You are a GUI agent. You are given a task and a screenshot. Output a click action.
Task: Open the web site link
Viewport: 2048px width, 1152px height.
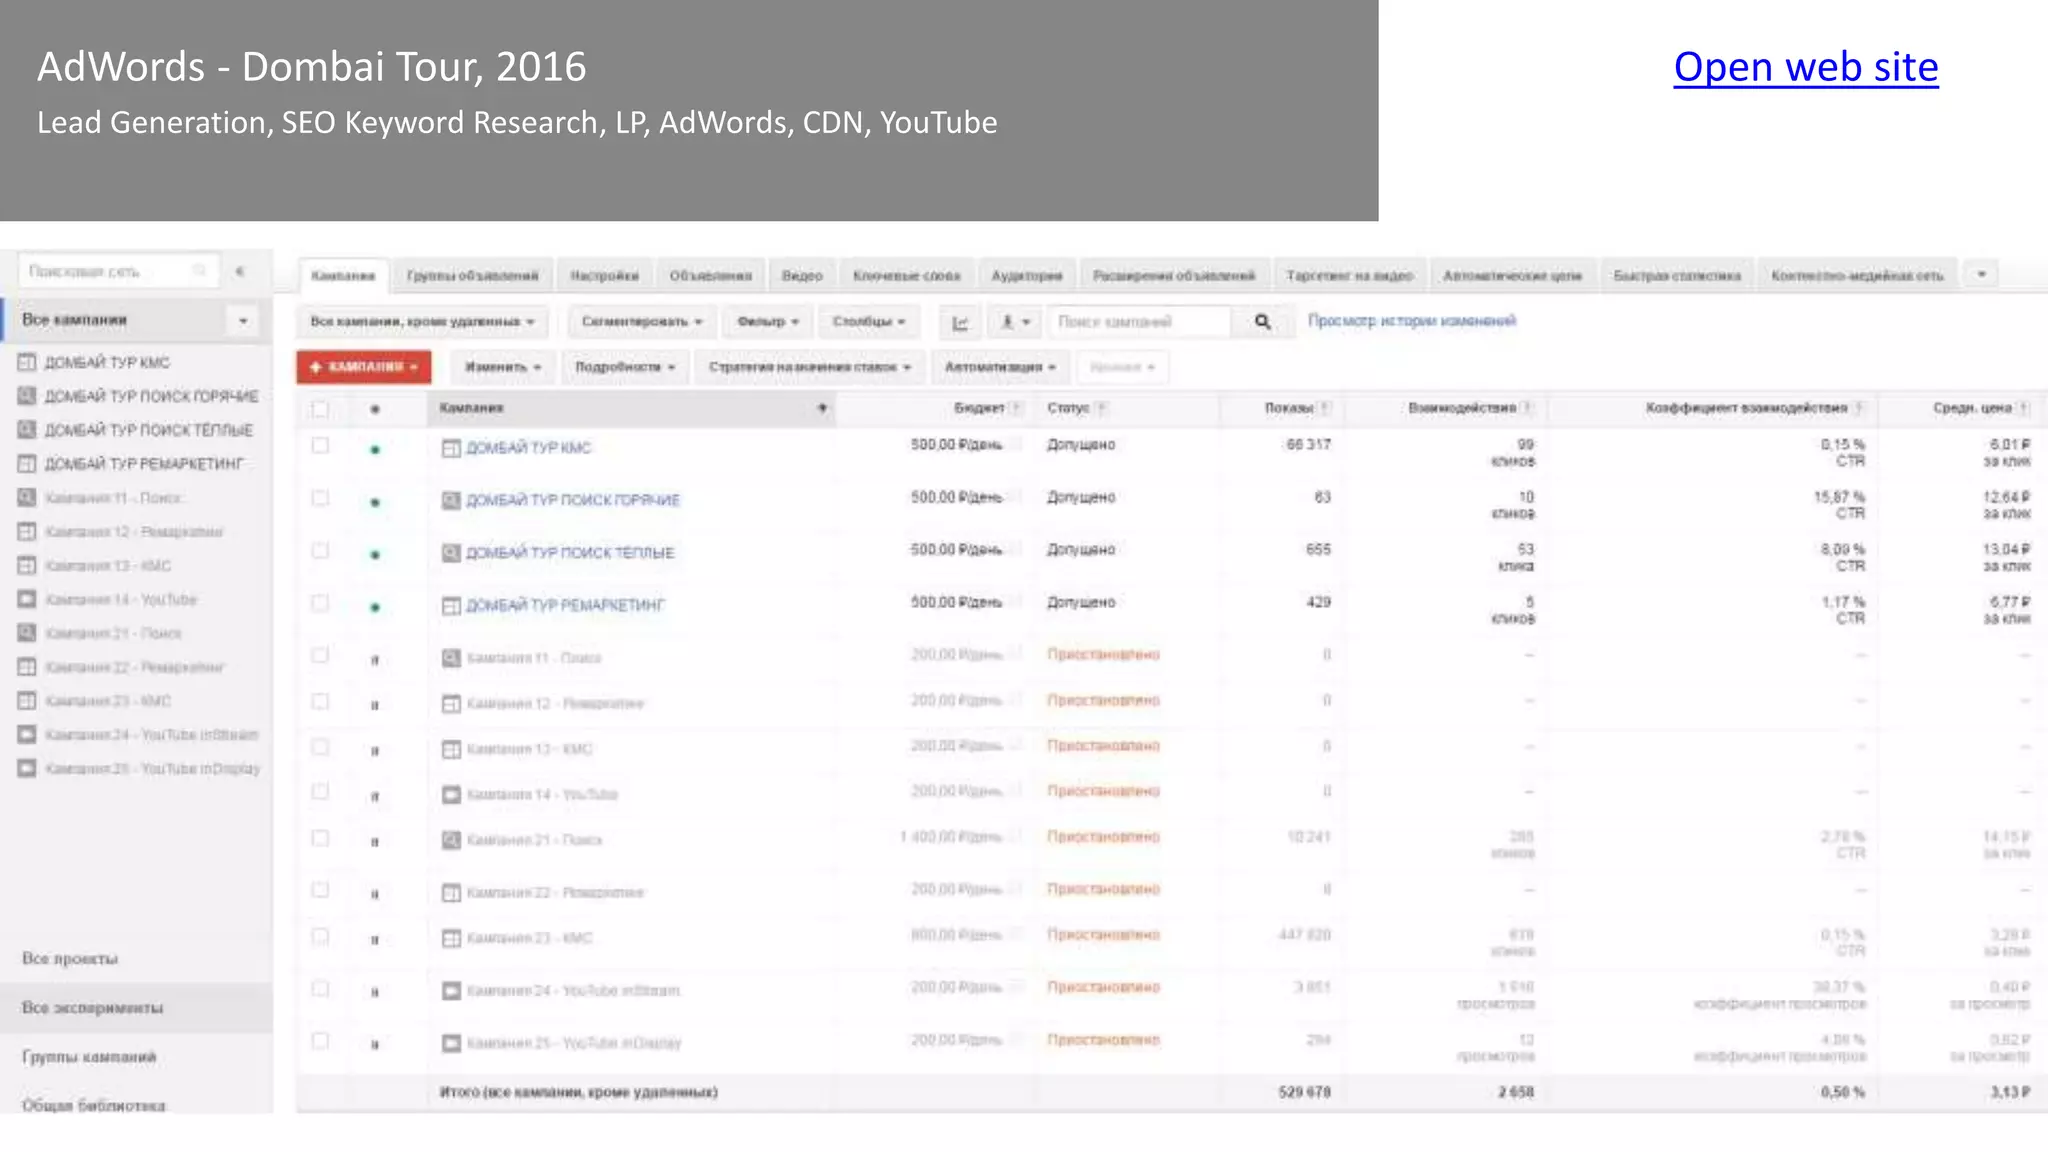click(x=1806, y=67)
